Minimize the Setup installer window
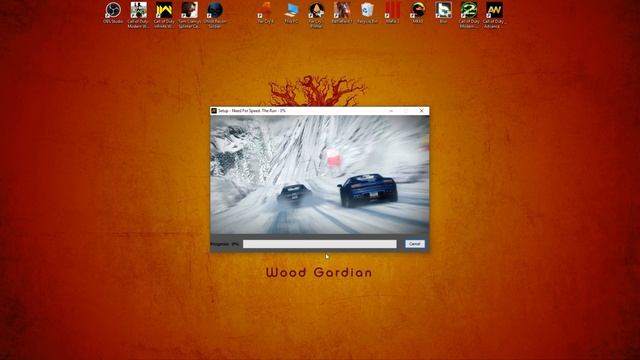This screenshot has width=640, height=360. 391,111
